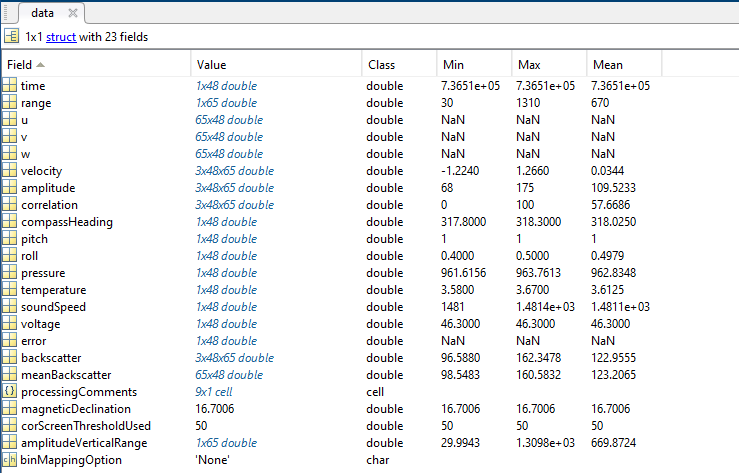739x473 pixels.
Task: Click the Value column header
Action: (277, 65)
